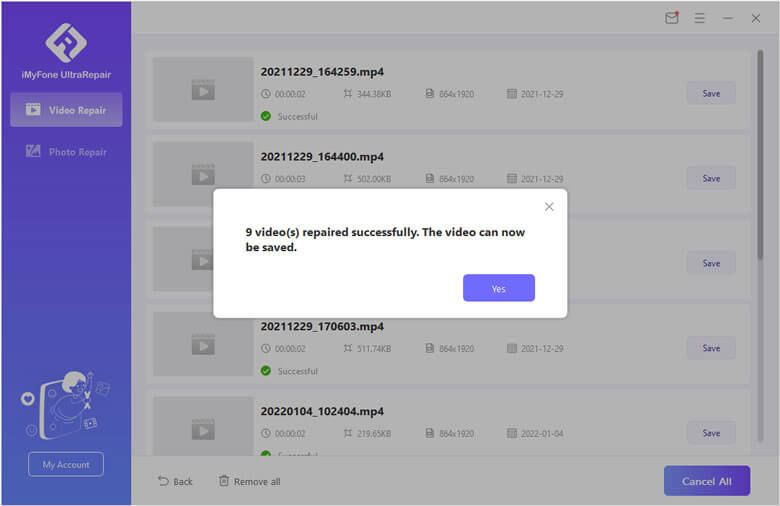Viewport: 780px width, 506px height.
Task: Click the My Account button
Action: [66, 464]
